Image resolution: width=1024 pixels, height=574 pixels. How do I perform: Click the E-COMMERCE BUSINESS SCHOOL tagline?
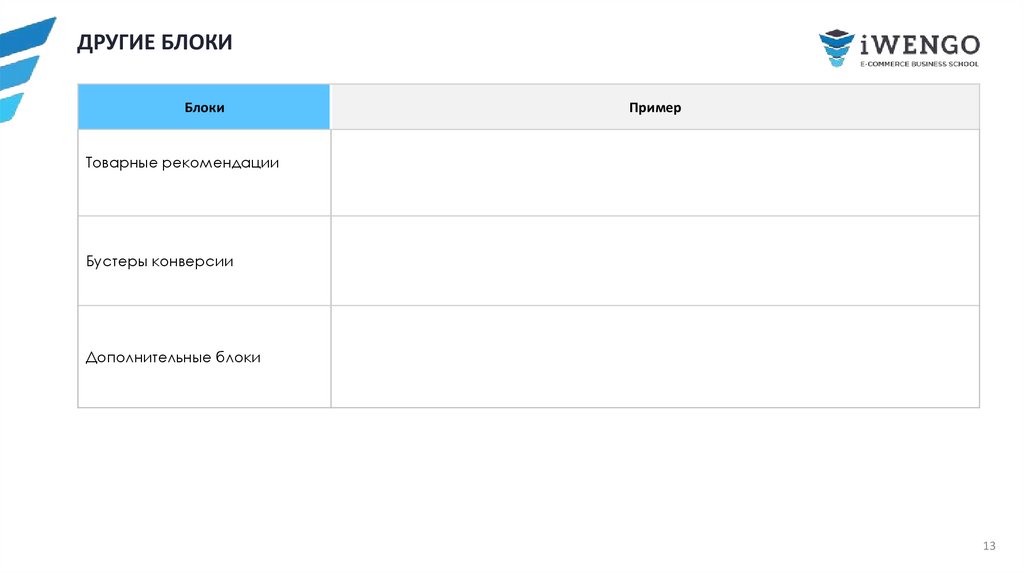[x=919, y=64]
